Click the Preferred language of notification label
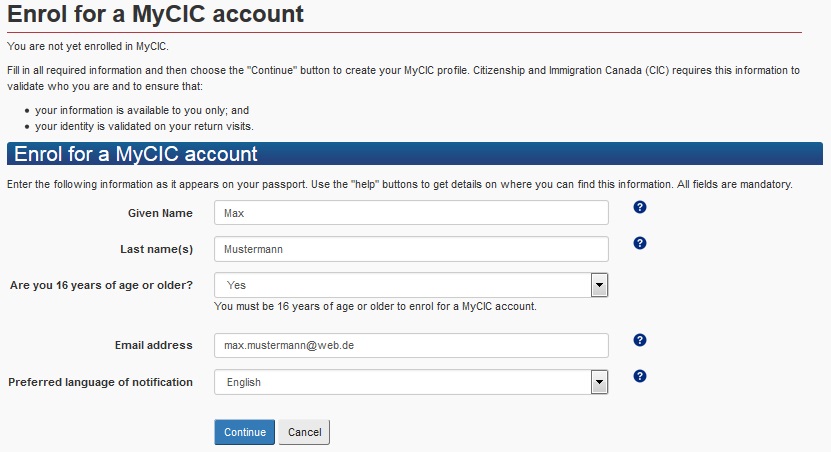Image resolution: width=831 pixels, height=452 pixels. (x=100, y=382)
